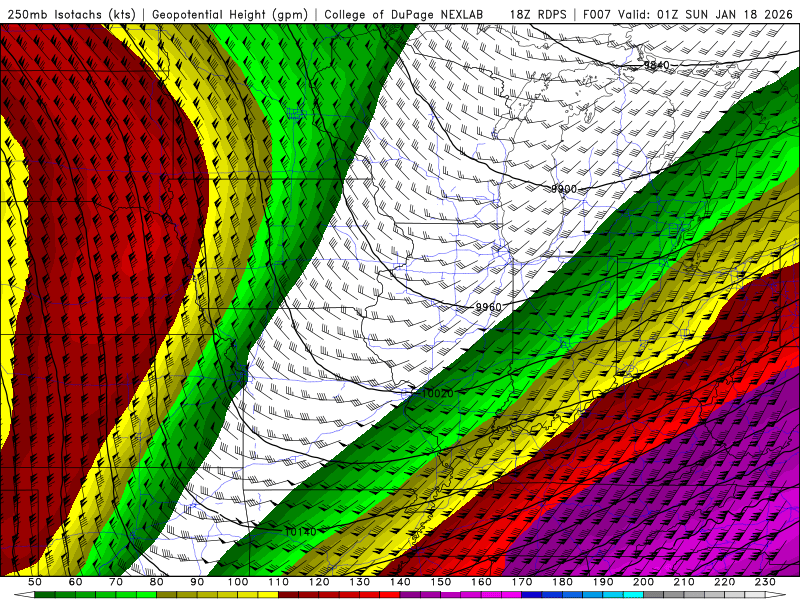Click the '250mb Isotachs (kts)' title text
This screenshot has height=600, width=800.
[71, 14]
